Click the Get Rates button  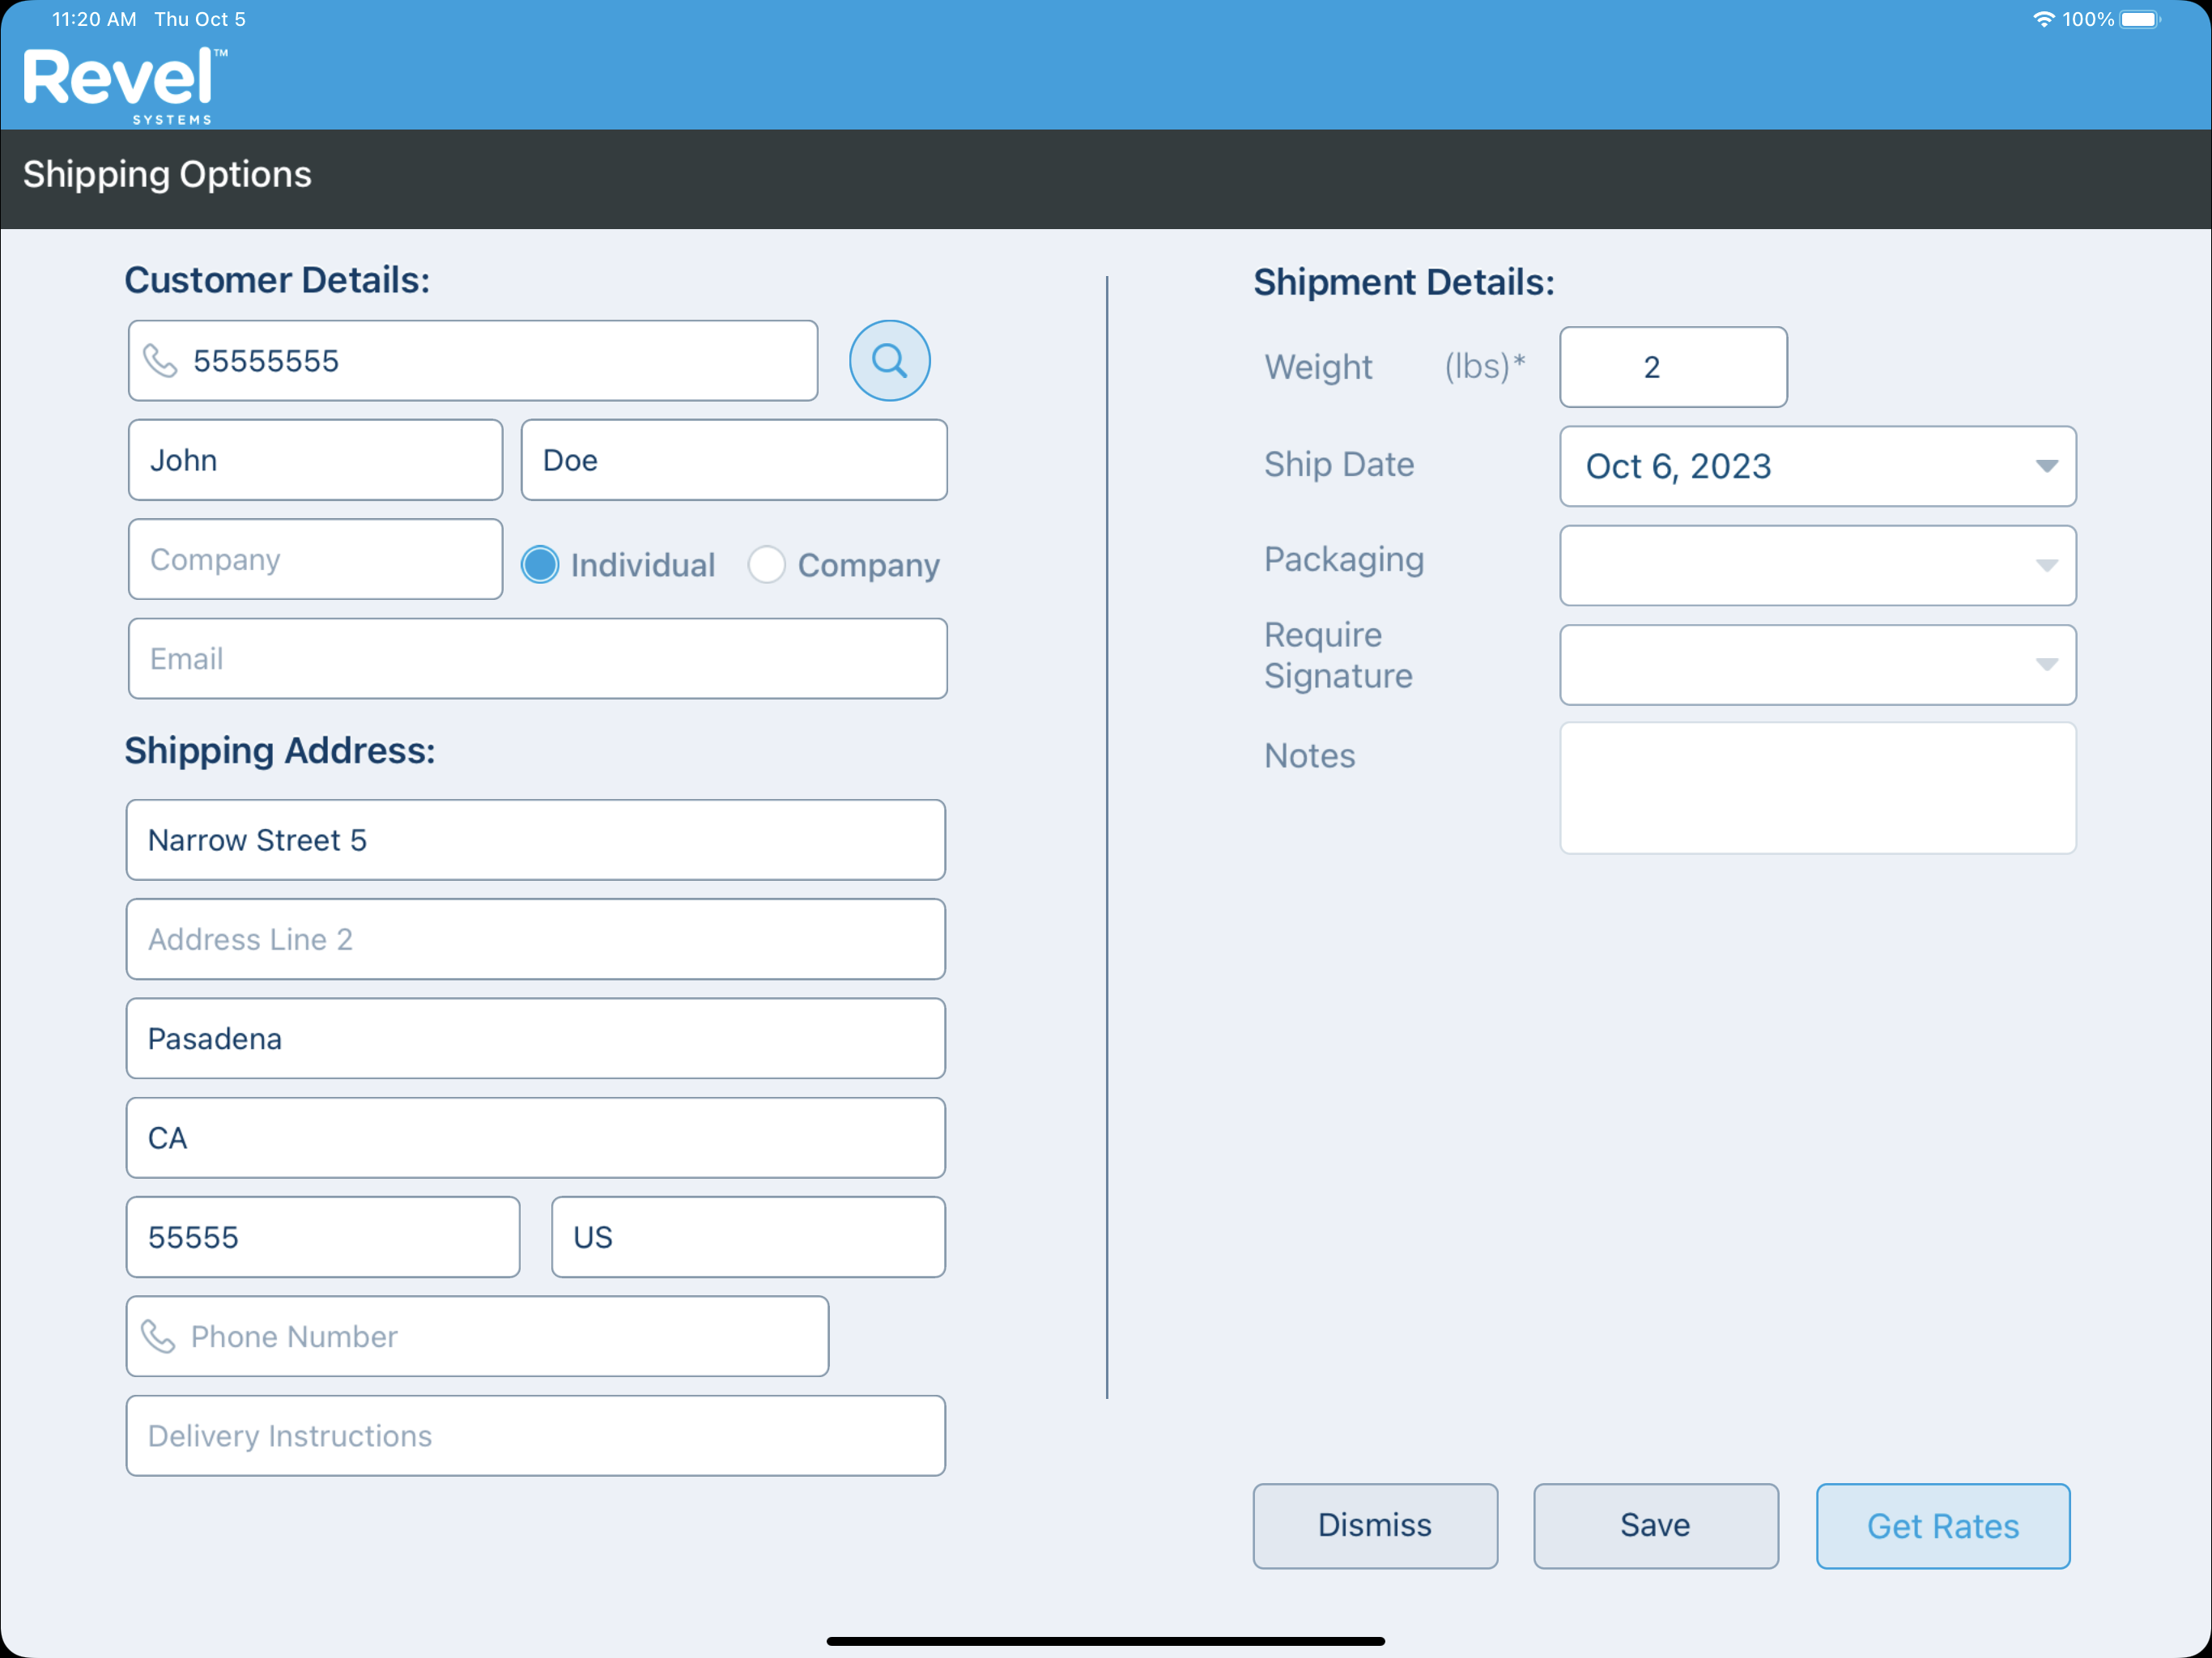[x=1942, y=1526]
